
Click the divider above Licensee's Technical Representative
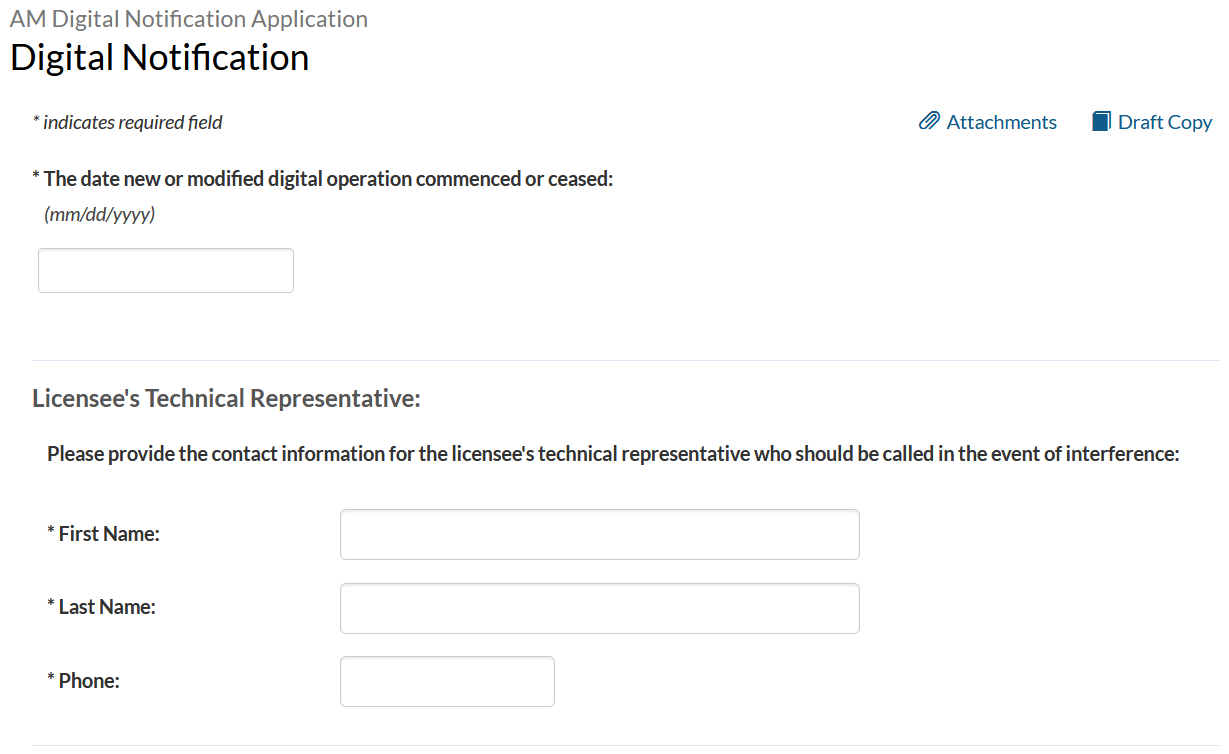(x=625, y=360)
